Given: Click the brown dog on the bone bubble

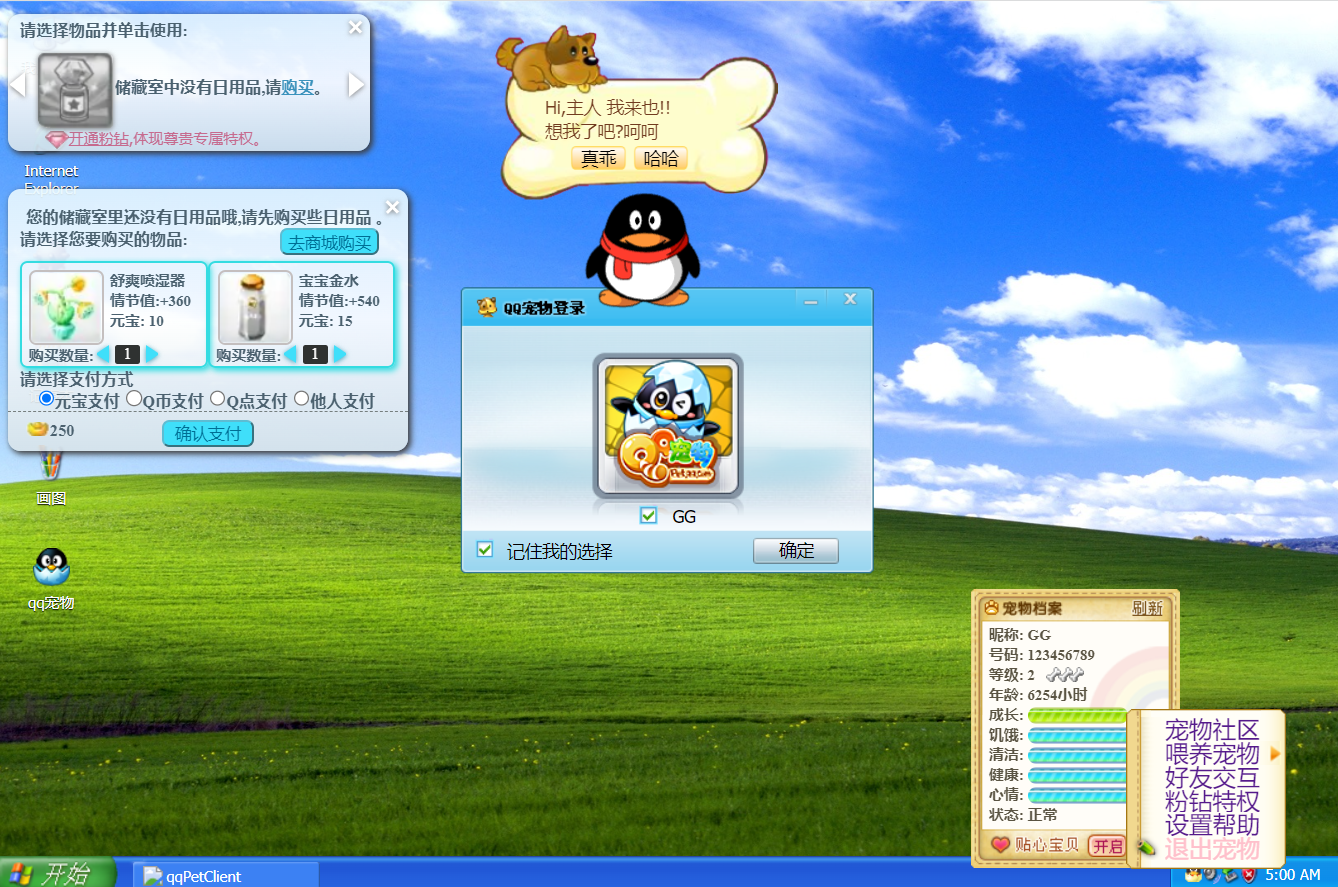Looking at the screenshot, I should [551, 59].
